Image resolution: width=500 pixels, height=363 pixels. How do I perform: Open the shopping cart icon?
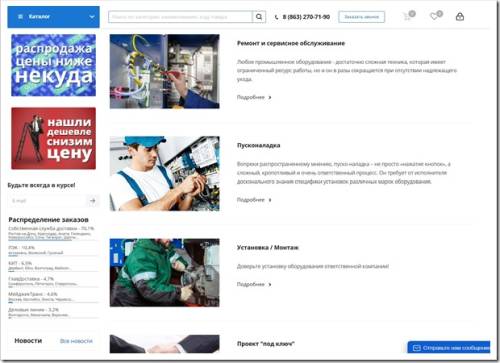click(x=407, y=17)
